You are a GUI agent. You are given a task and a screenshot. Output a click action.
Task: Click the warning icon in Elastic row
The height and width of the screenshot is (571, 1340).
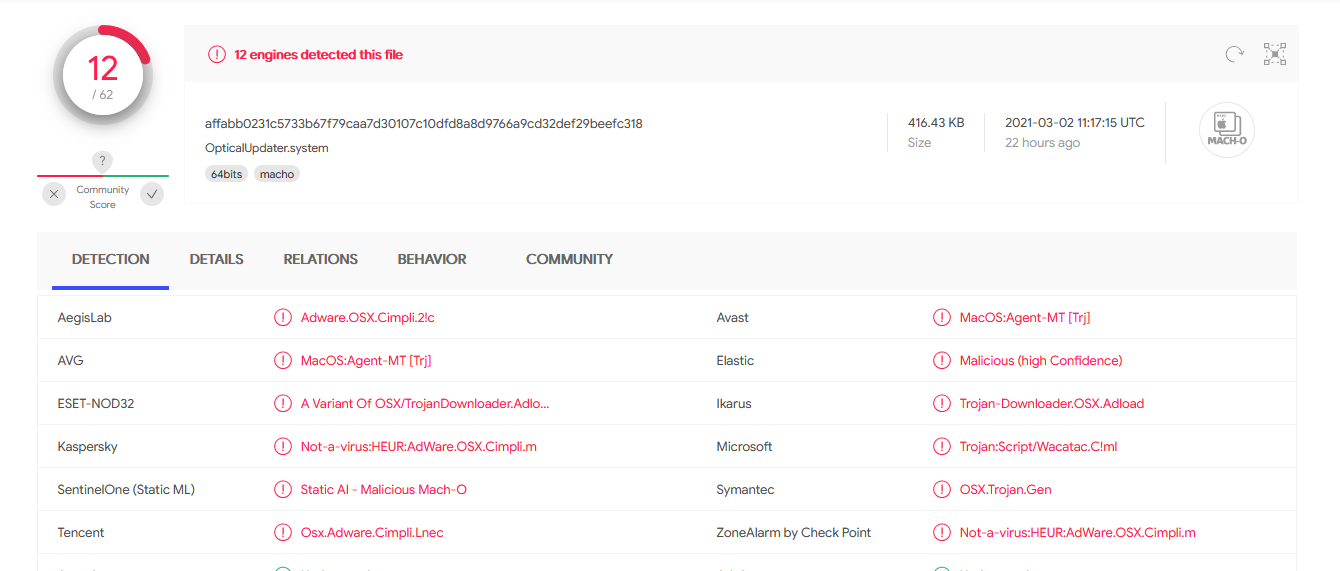tap(942, 361)
